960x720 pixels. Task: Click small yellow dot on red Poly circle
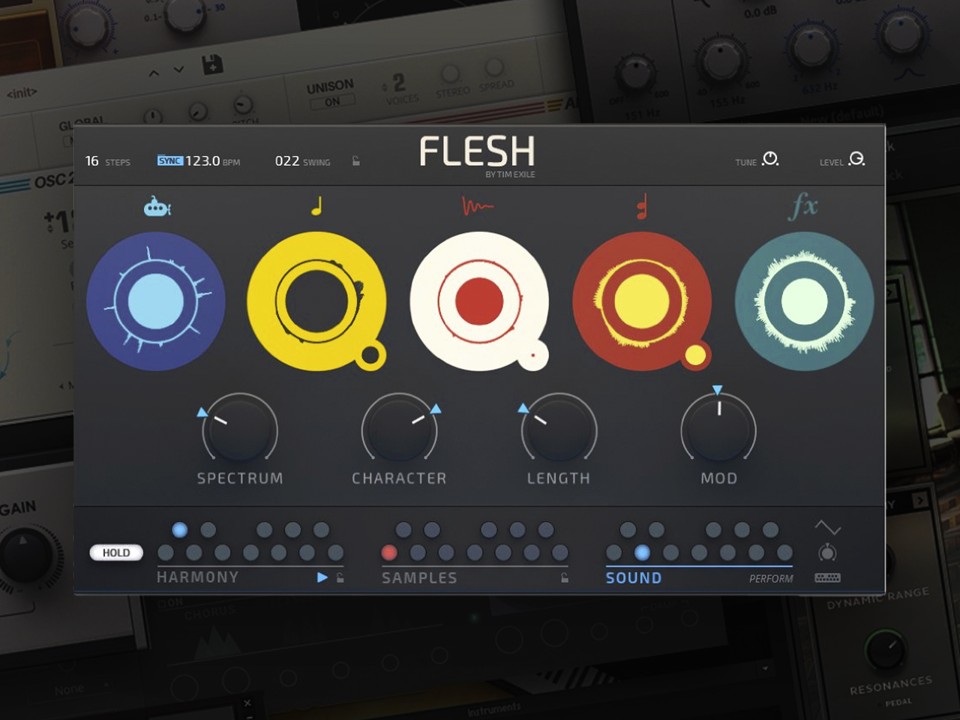(x=696, y=356)
